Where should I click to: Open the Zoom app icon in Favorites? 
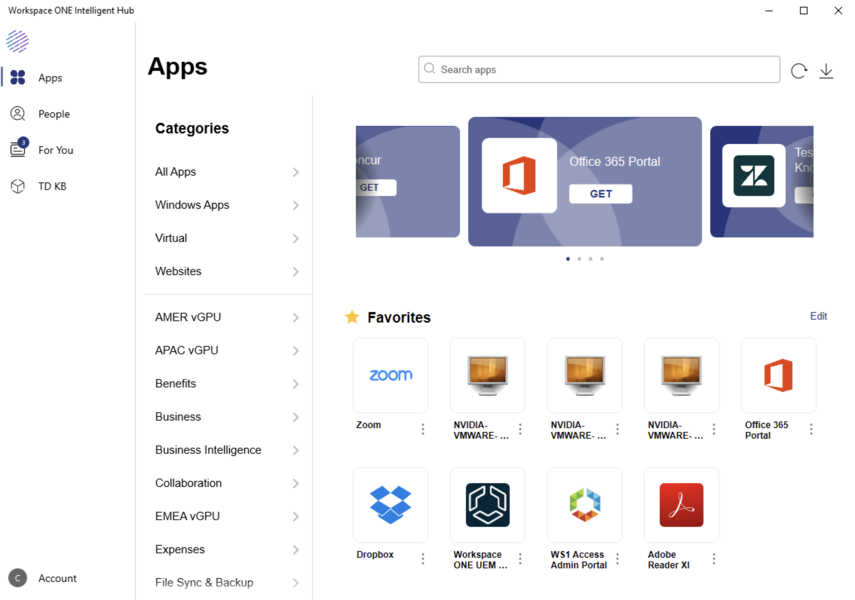click(390, 375)
